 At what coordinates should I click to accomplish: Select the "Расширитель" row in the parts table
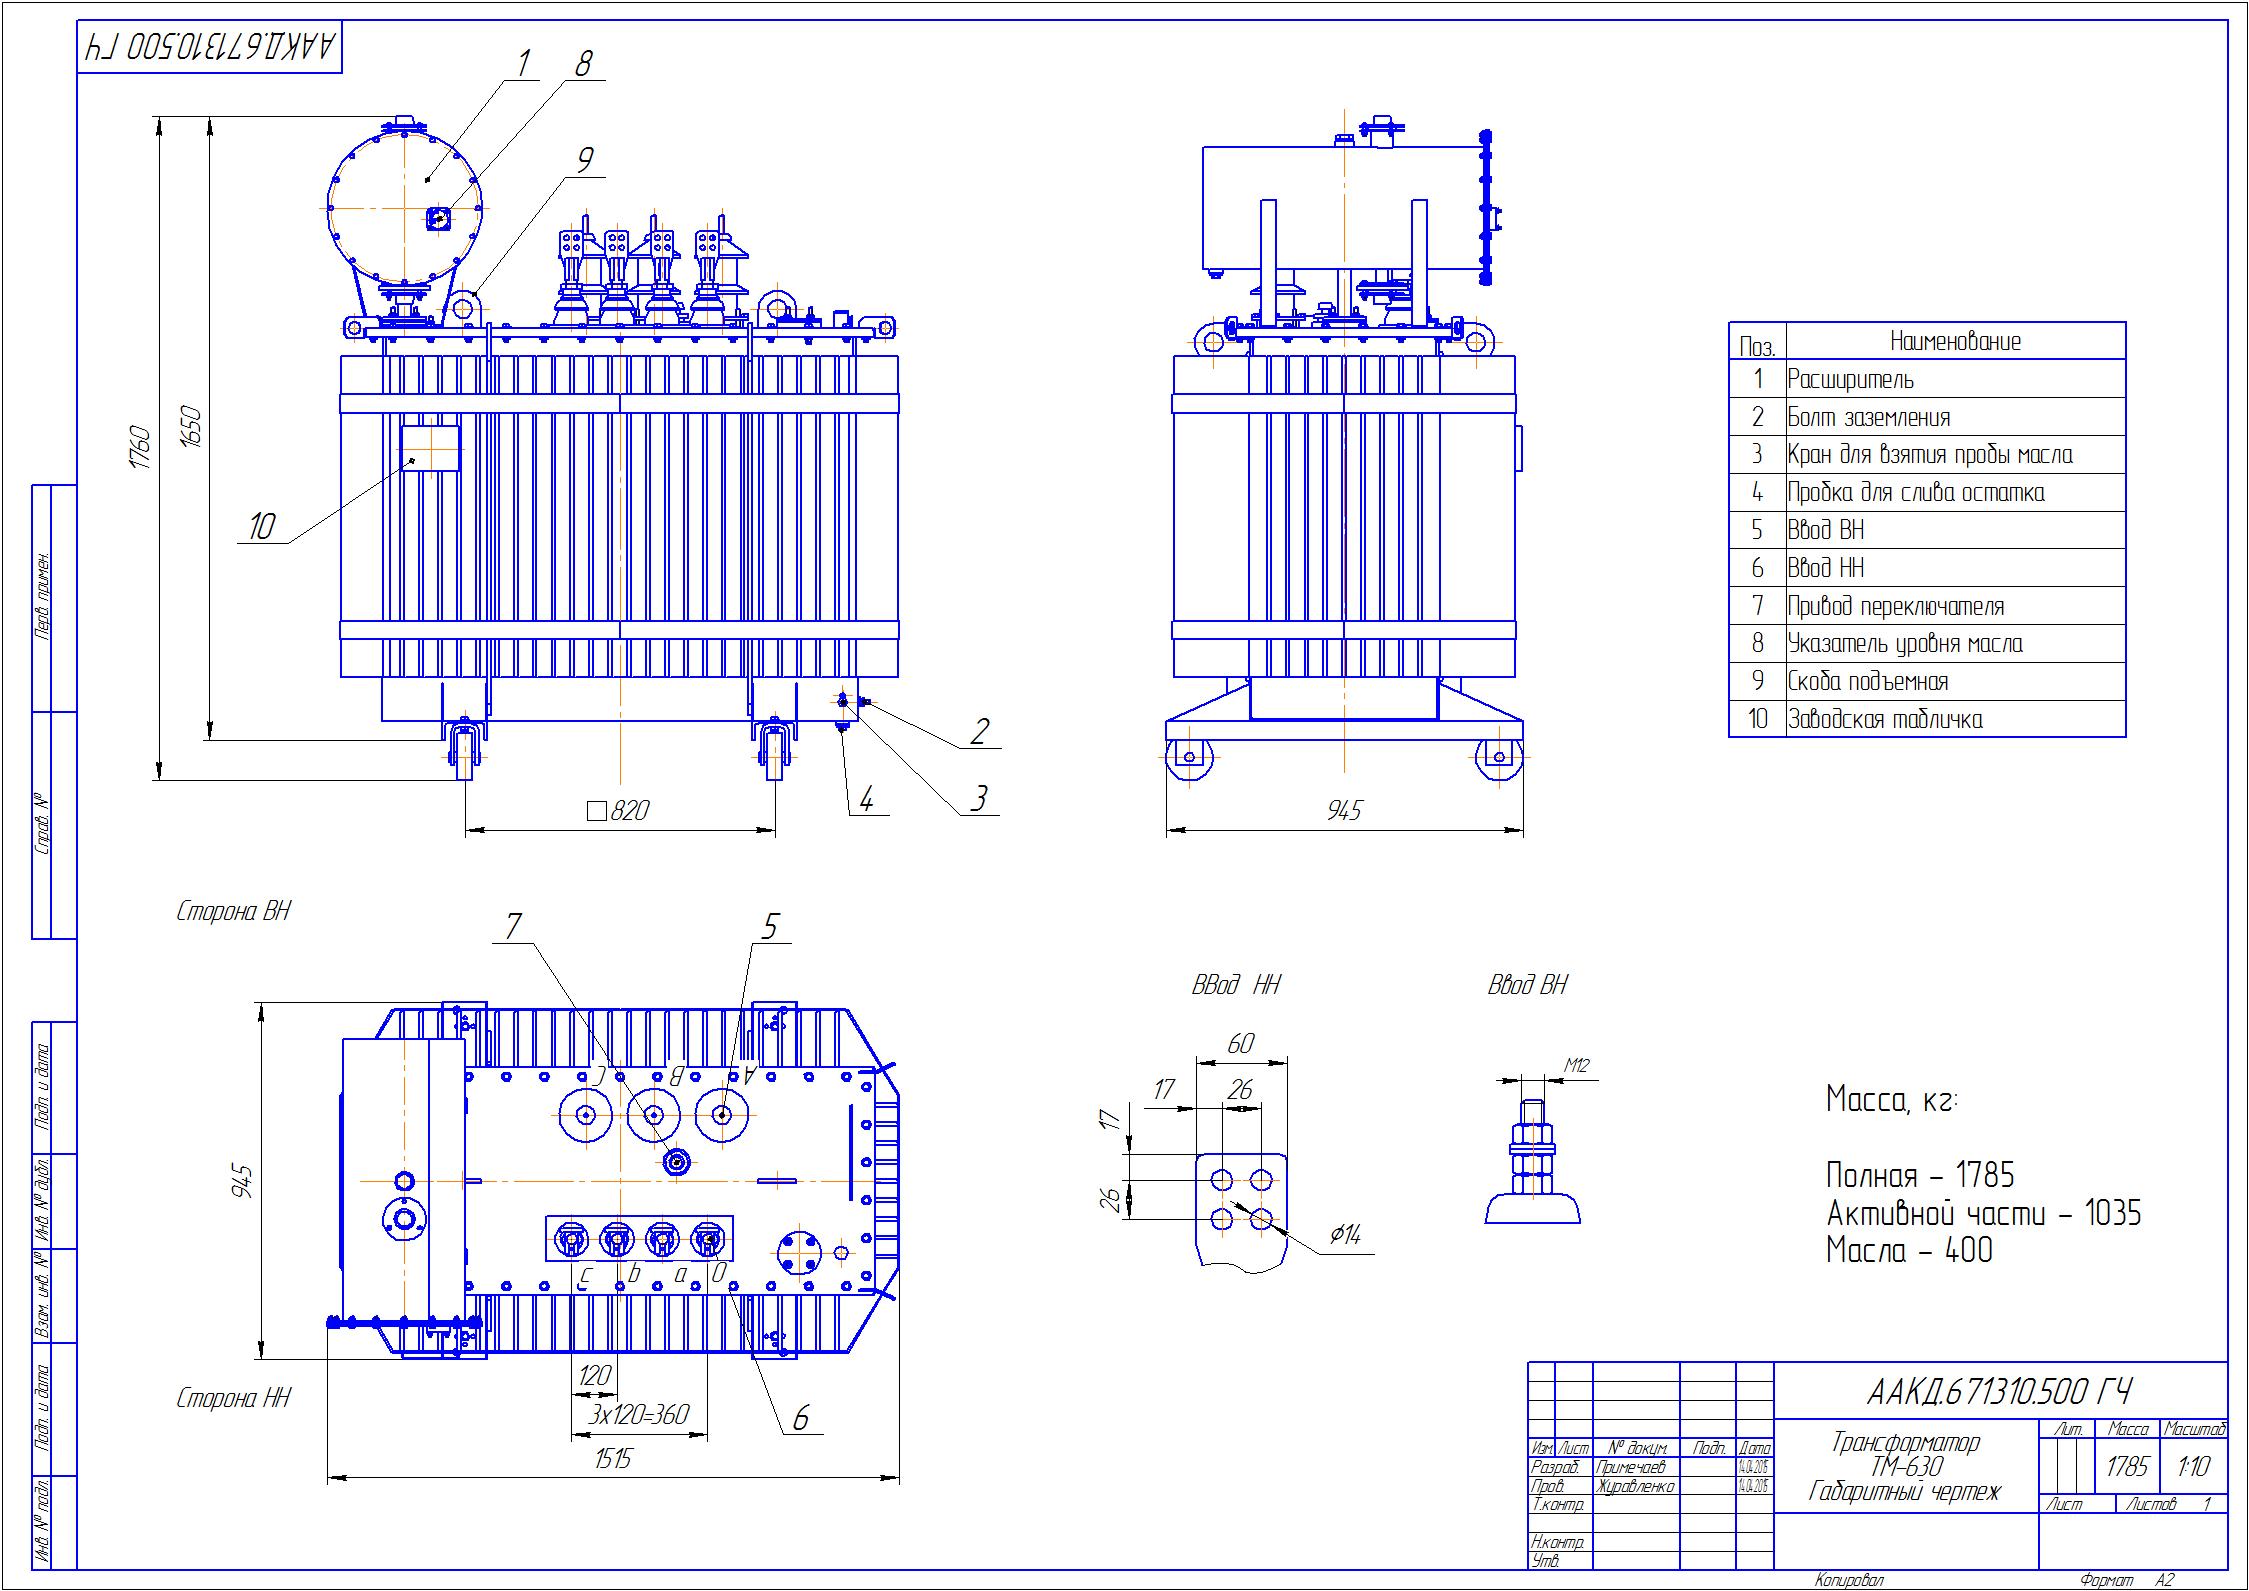(1927, 379)
